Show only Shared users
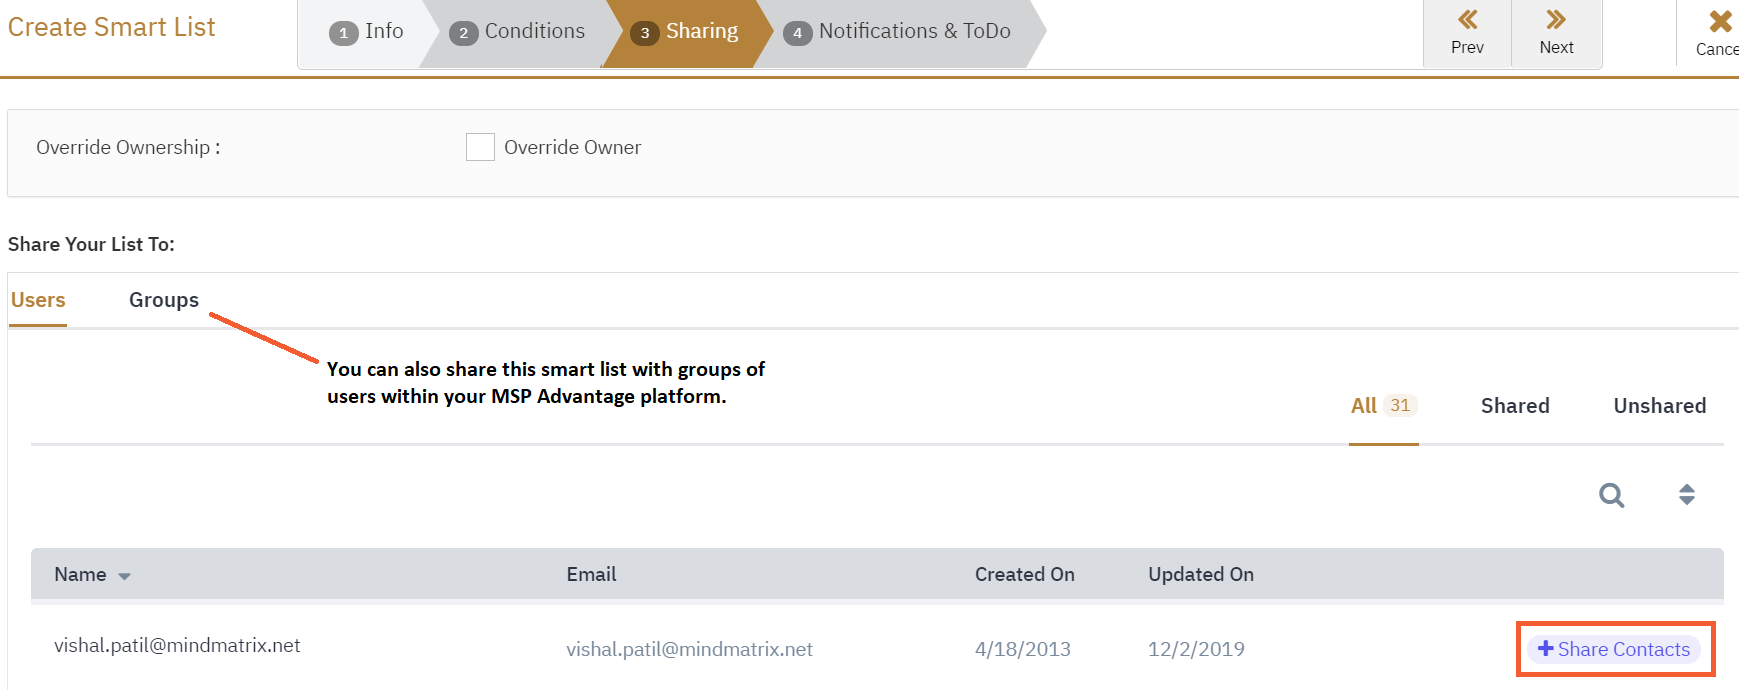This screenshot has width=1739, height=690. 1514,406
